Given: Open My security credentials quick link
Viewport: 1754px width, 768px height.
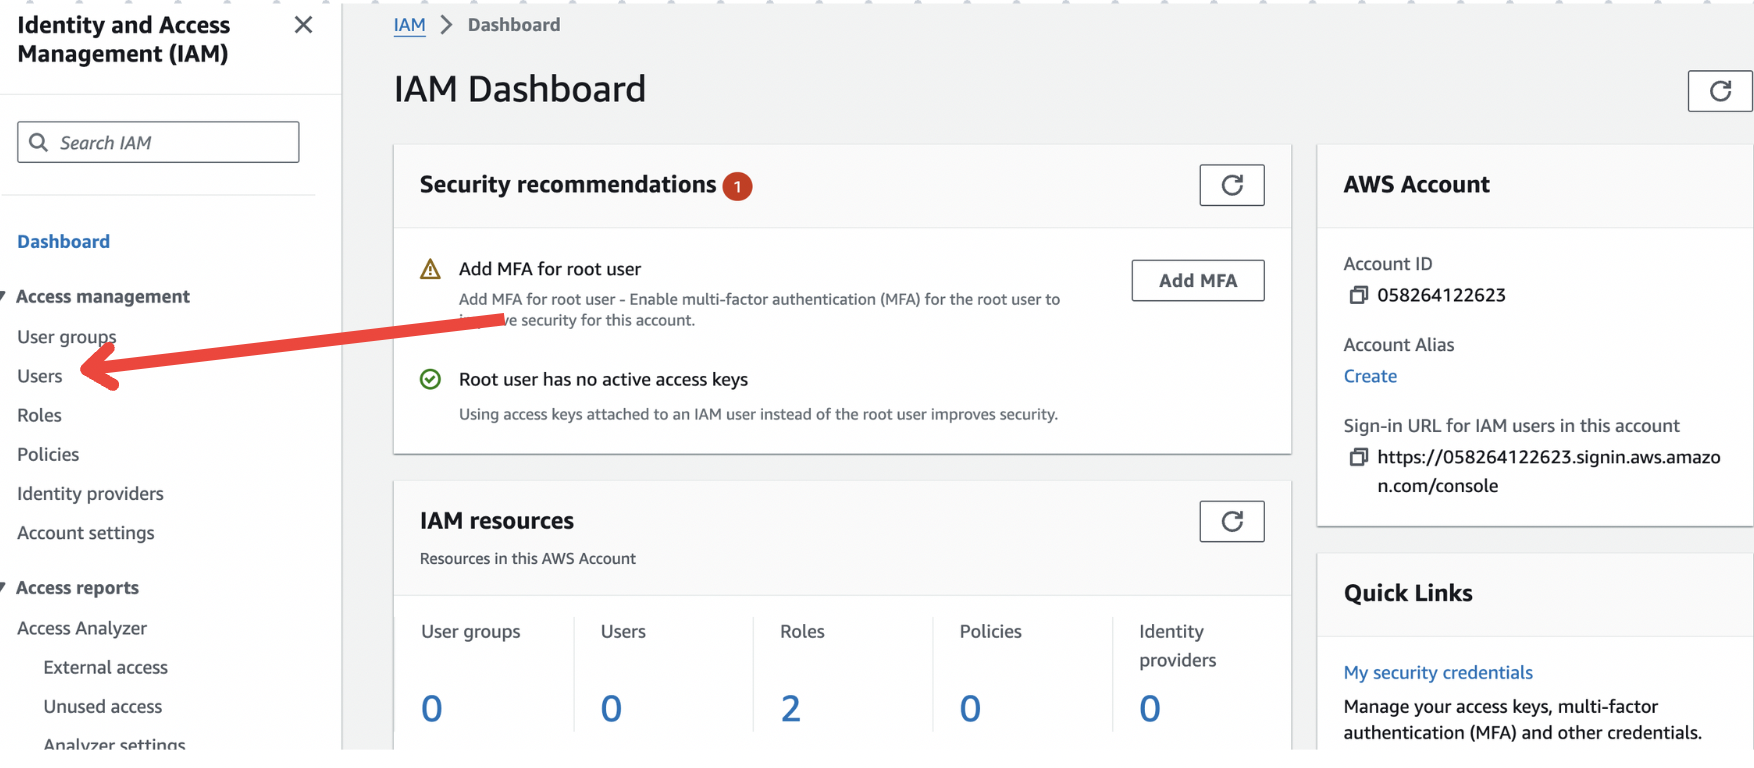Looking at the screenshot, I should 1438,672.
